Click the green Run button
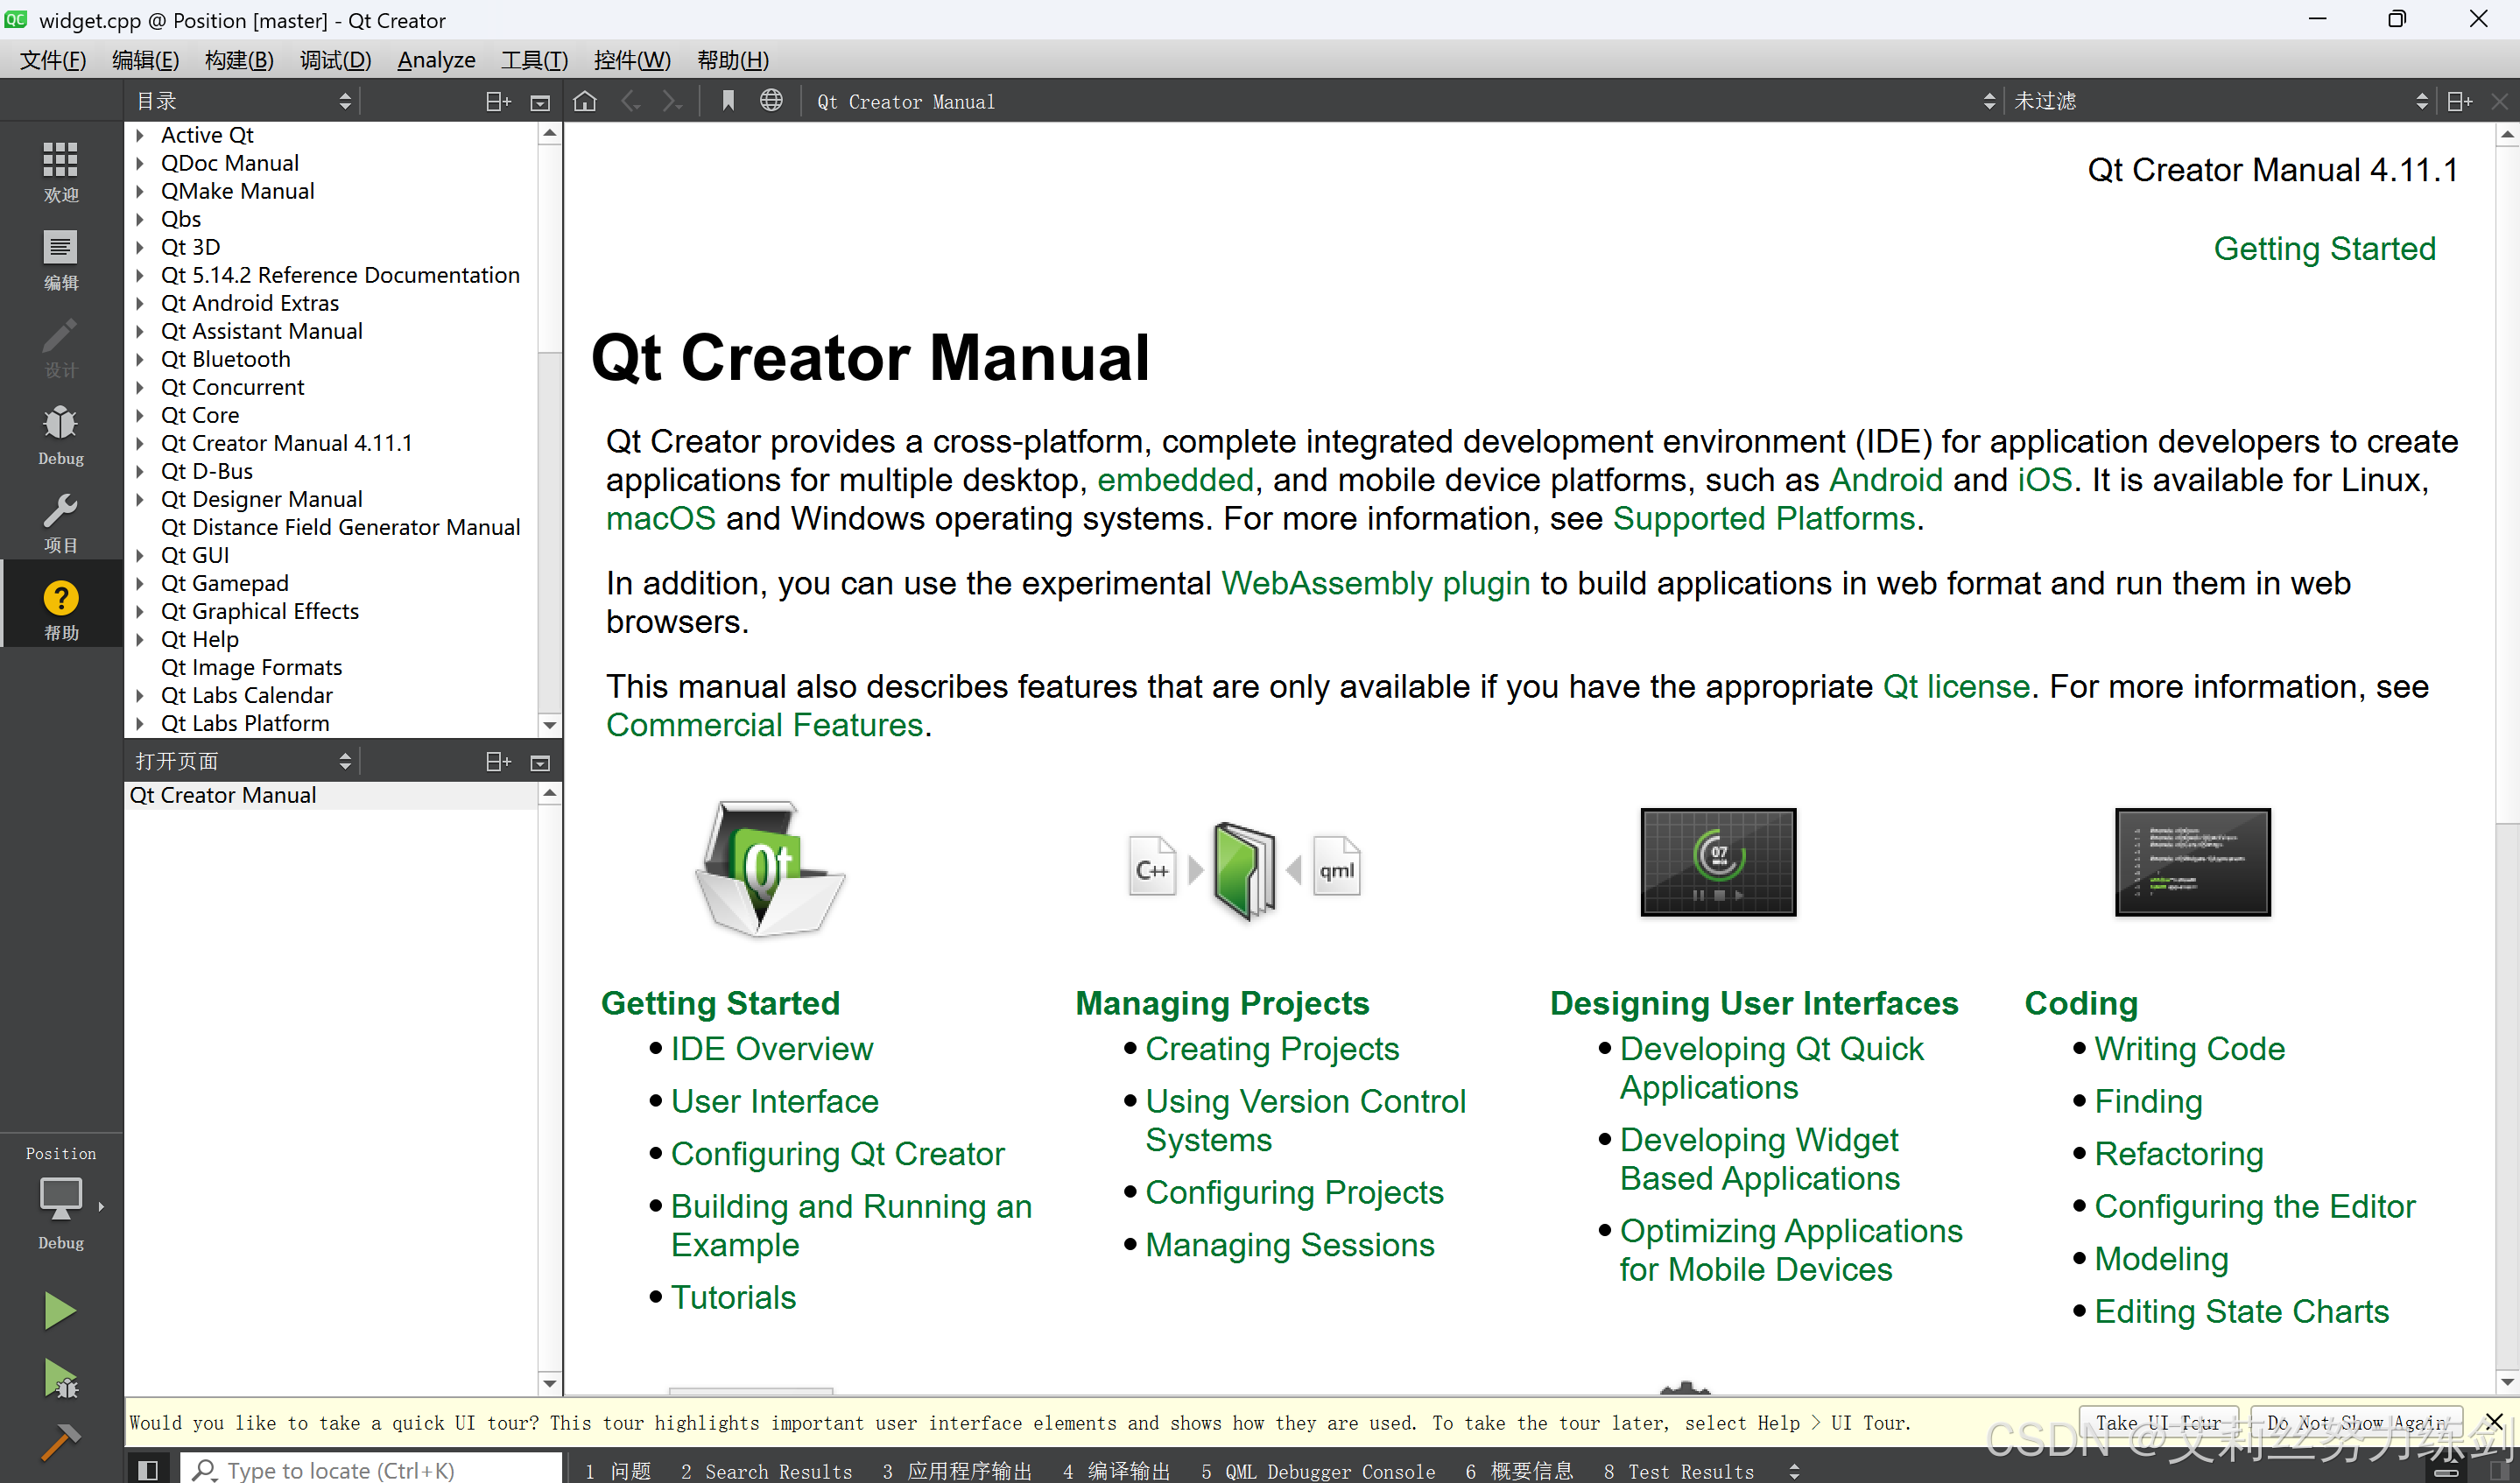The height and width of the screenshot is (1483, 2520). [60, 1310]
